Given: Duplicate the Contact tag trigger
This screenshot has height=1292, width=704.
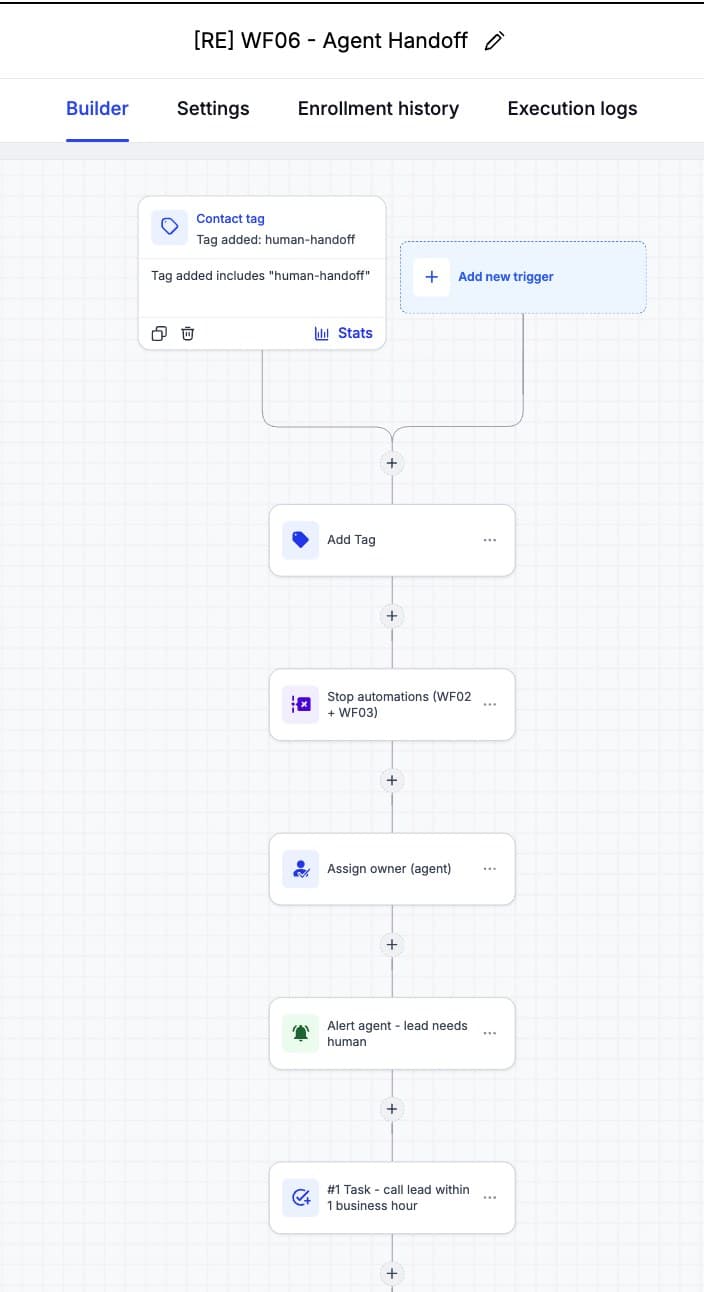Looking at the screenshot, I should (x=159, y=334).
